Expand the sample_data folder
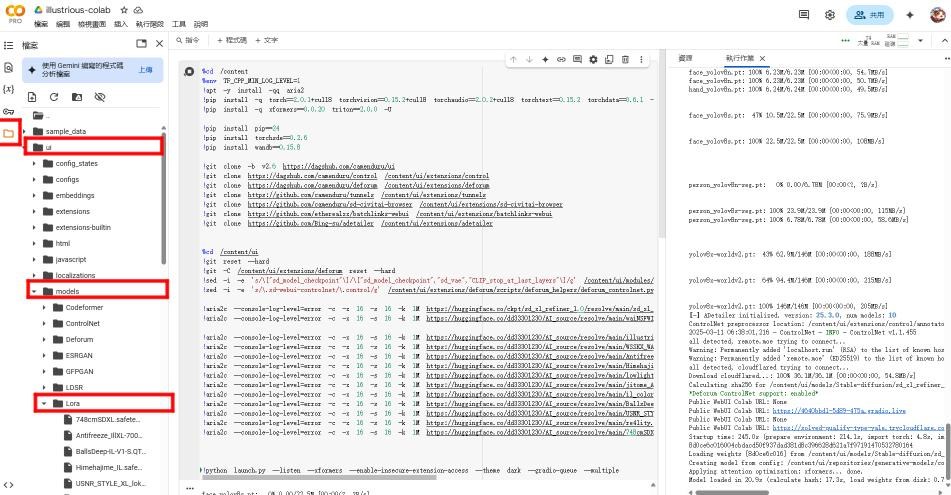 (x=25, y=131)
